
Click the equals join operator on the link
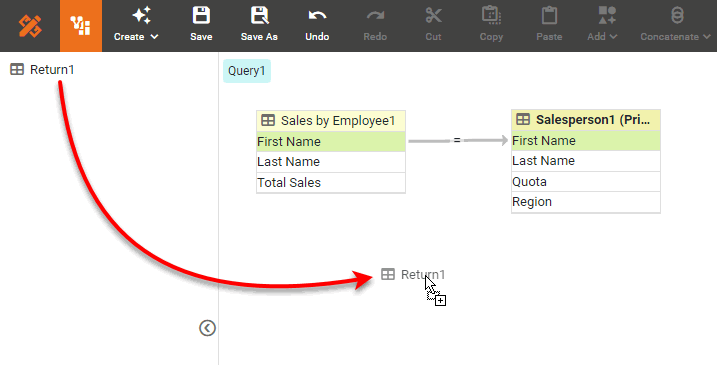pyautogui.click(x=457, y=140)
